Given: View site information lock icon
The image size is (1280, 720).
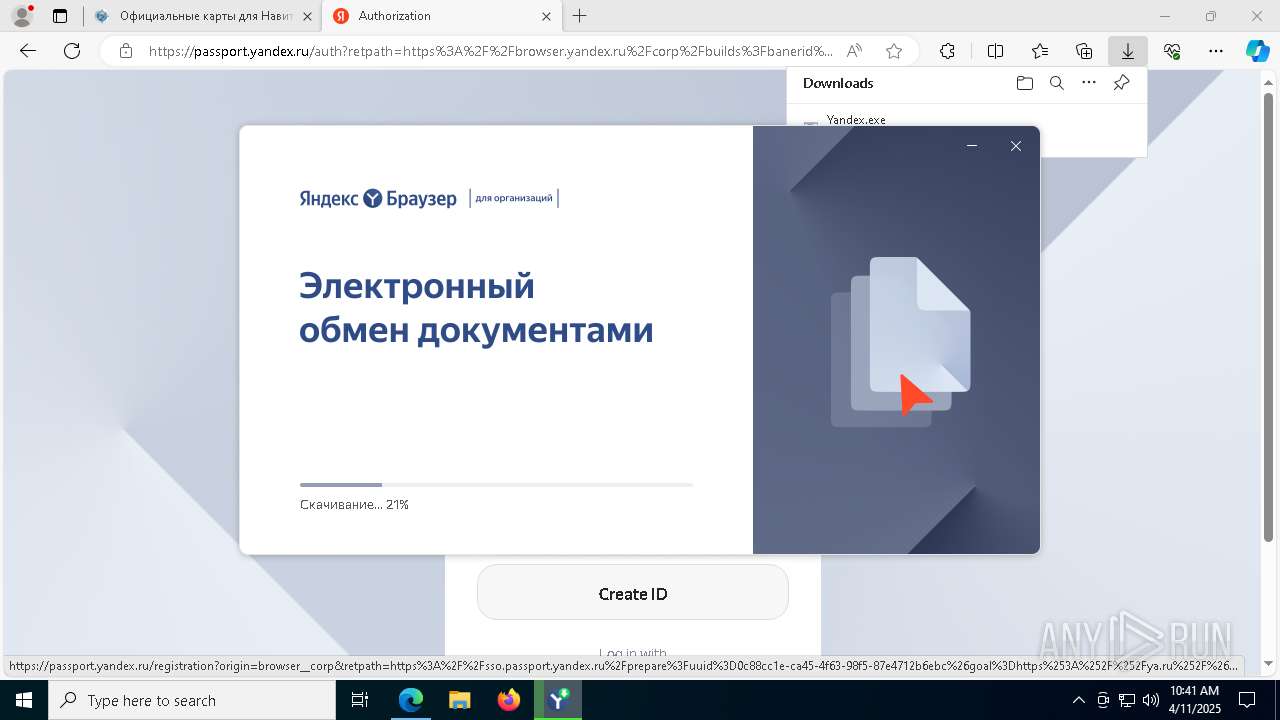Looking at the screenshot, I should pyautogui.click(x=125, y=51).
